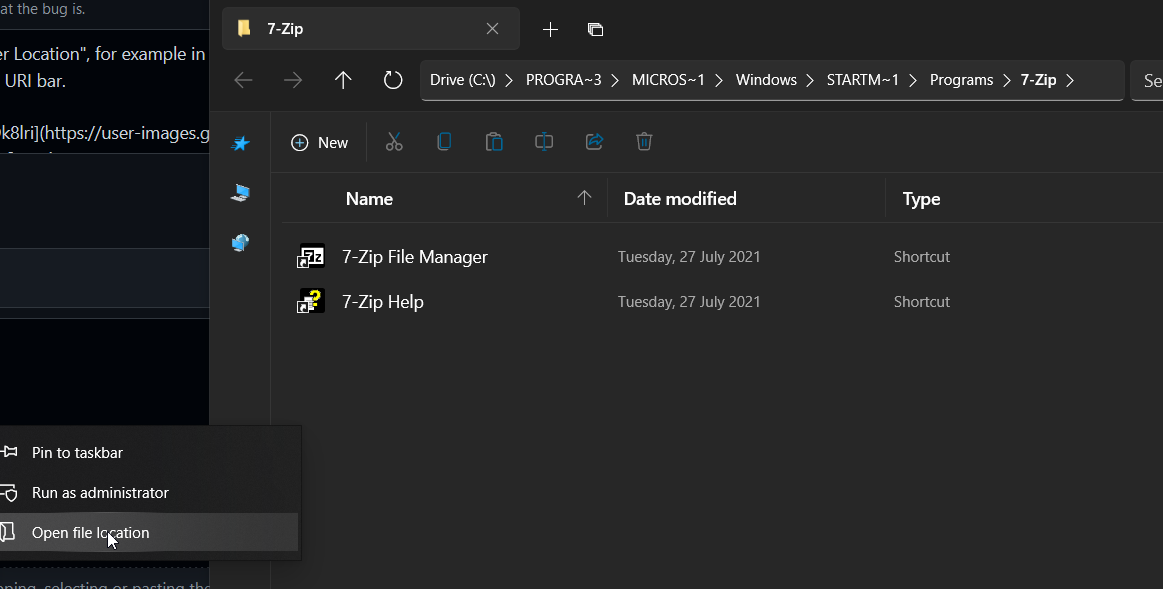The image size is (1163, 589).
Task: Click the pin icon beside Pin to taskbar
Action: (8, 452)
